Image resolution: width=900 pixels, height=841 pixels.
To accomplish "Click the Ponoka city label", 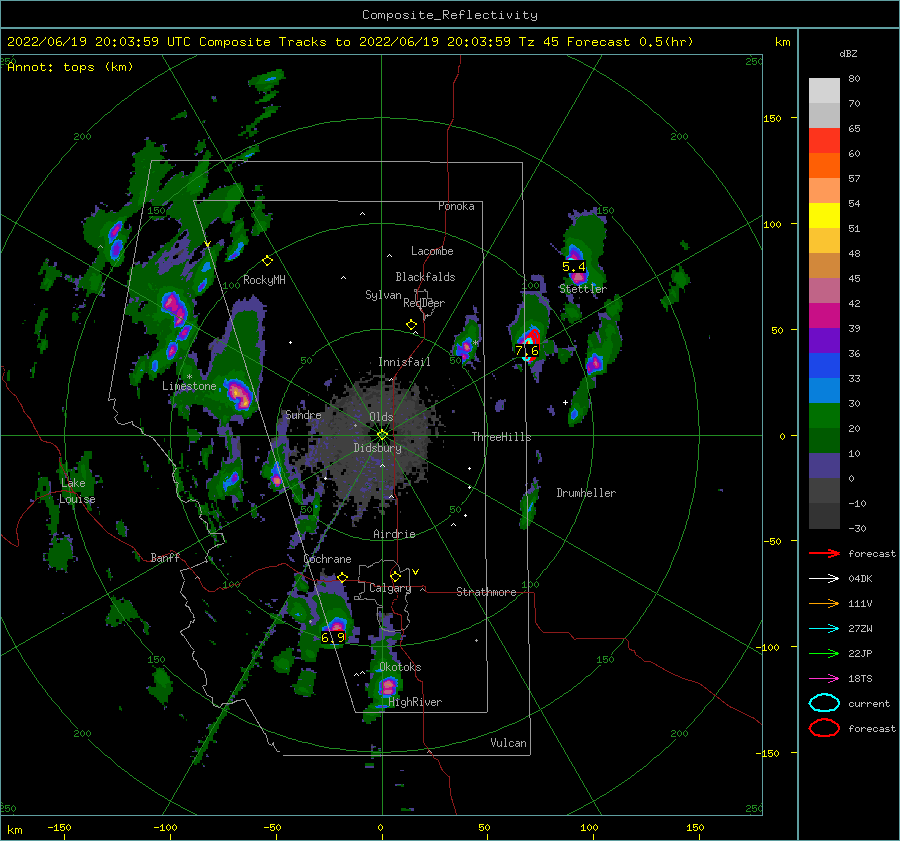I will coord(456,206).
